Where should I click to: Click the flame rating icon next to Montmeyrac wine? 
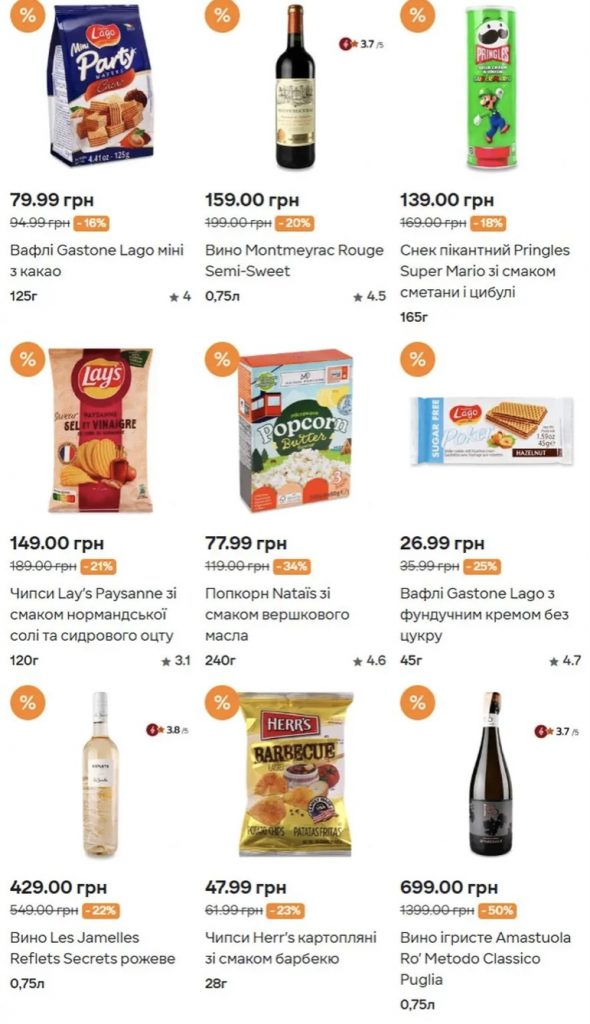345,46
